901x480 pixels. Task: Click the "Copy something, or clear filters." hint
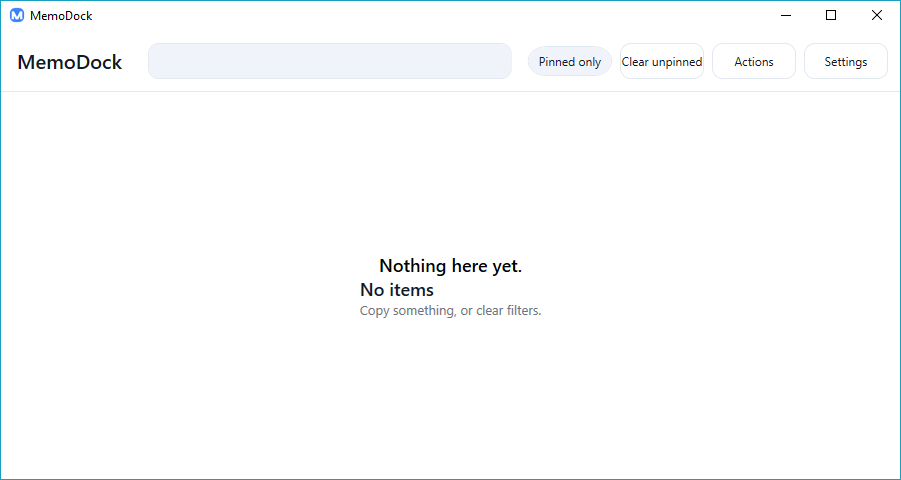tap(450, 310)
